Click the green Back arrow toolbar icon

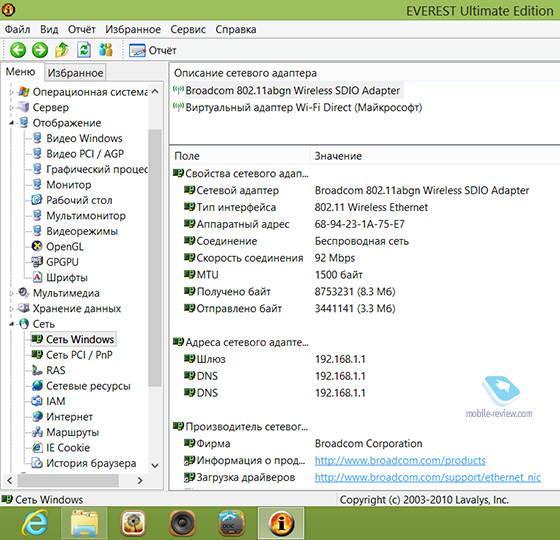(x=18, y=50)
